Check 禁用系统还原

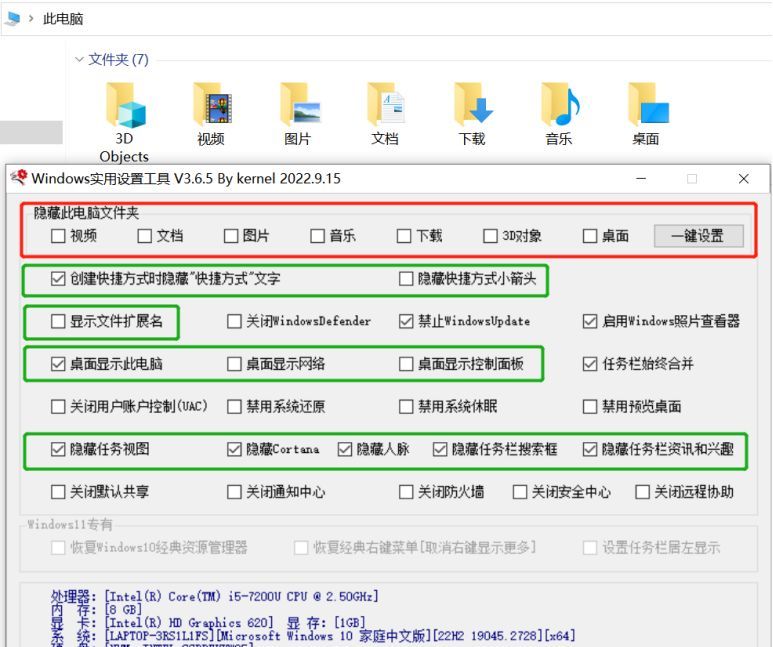[234, 407]
